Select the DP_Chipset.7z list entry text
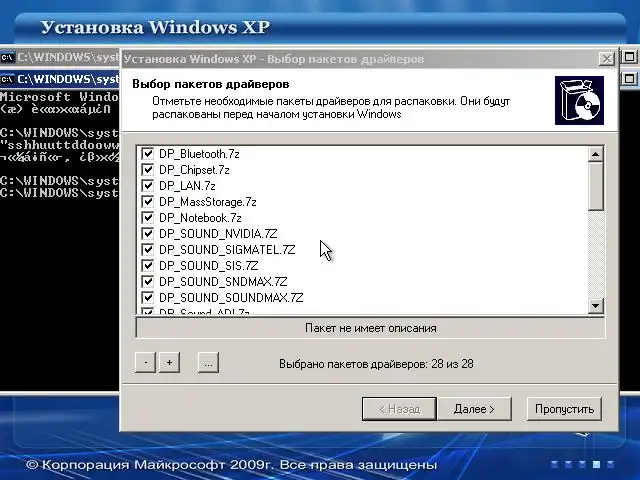Viewport: 640px width, 480px height. [x=194, y=170]
